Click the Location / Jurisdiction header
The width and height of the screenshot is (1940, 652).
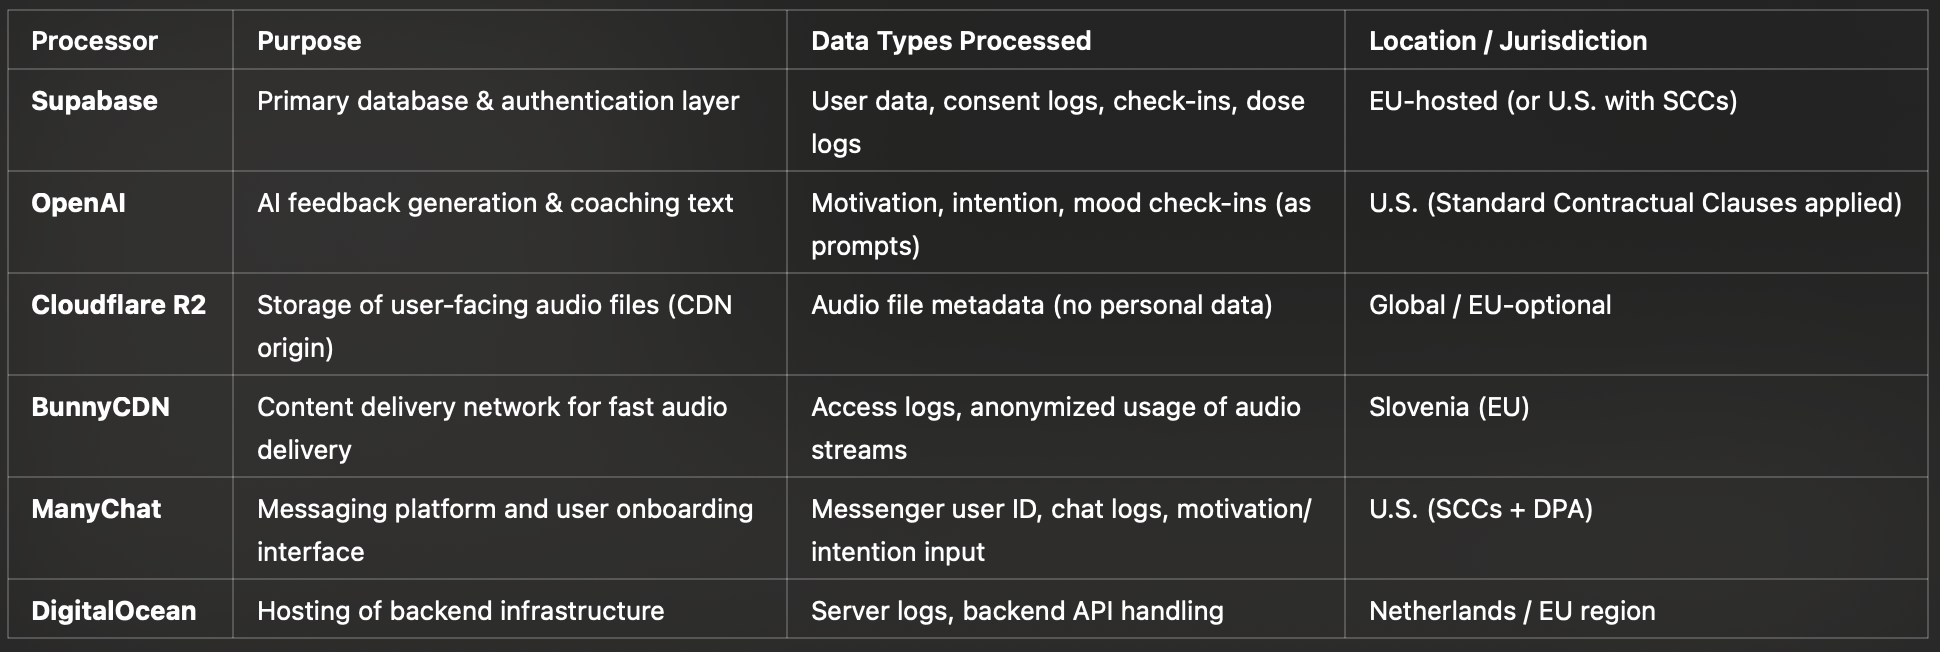(1507, 41)
